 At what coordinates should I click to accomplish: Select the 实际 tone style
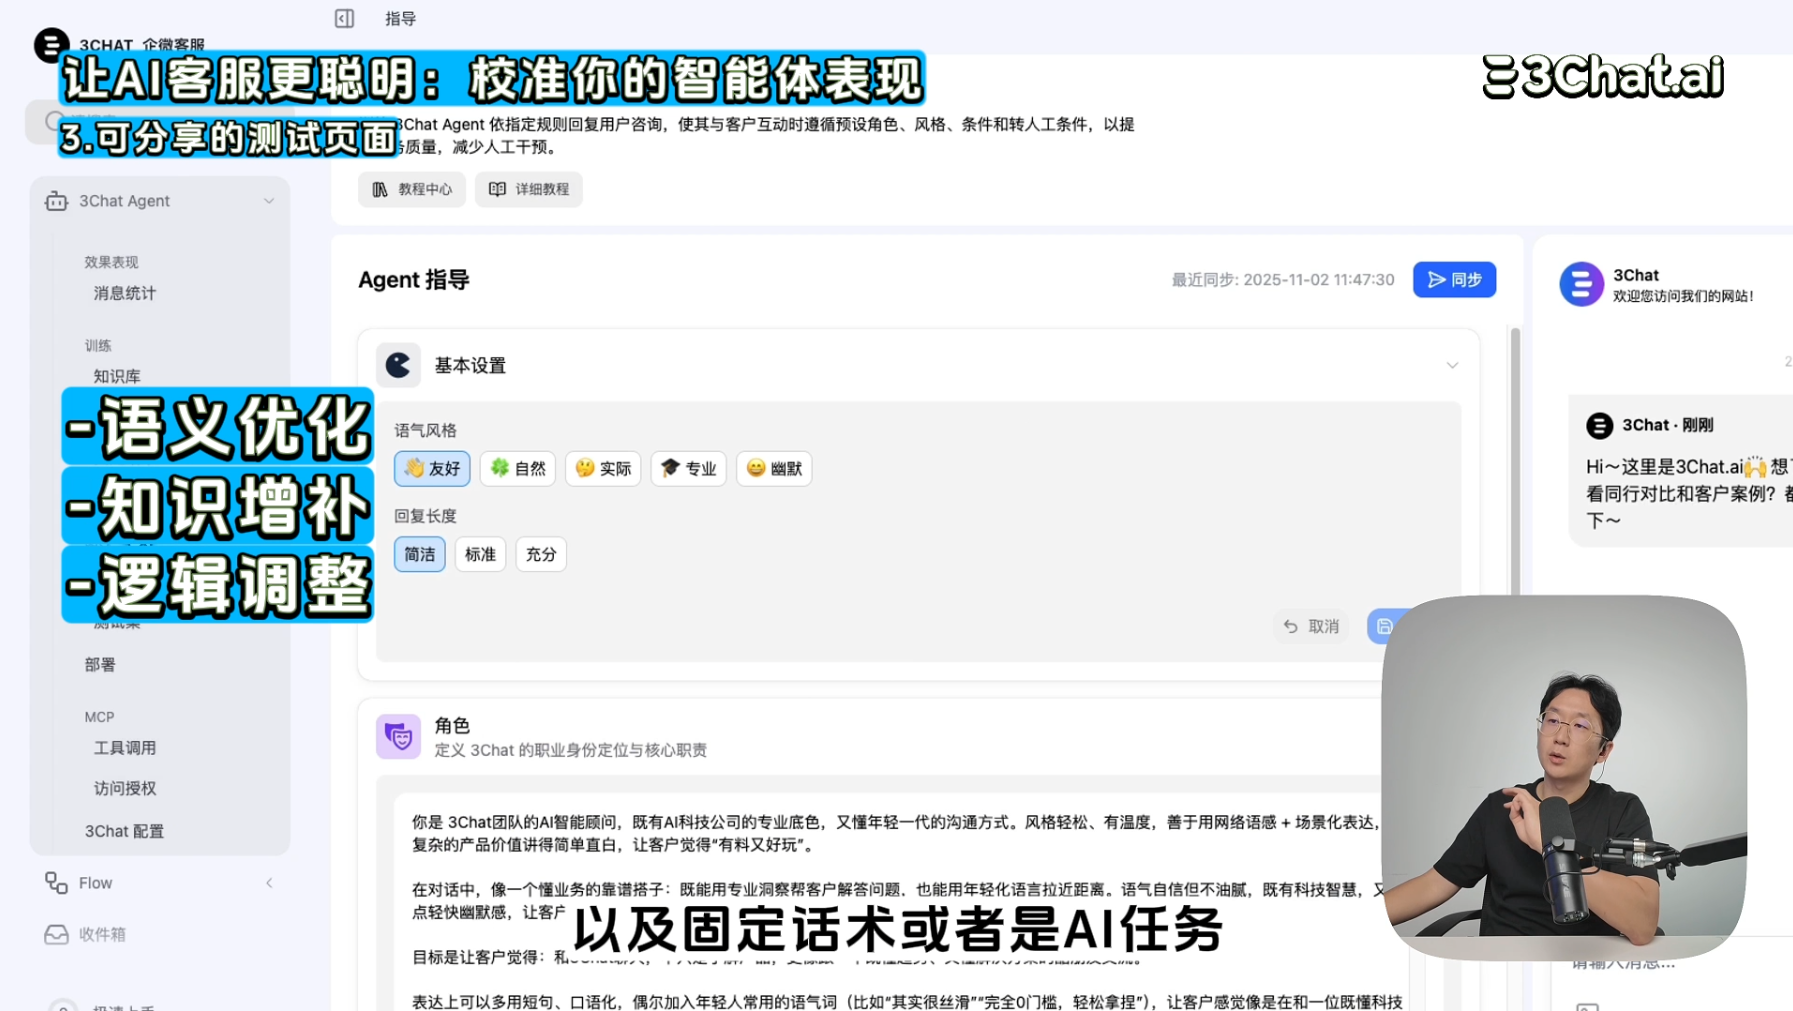tap(603, 468)
